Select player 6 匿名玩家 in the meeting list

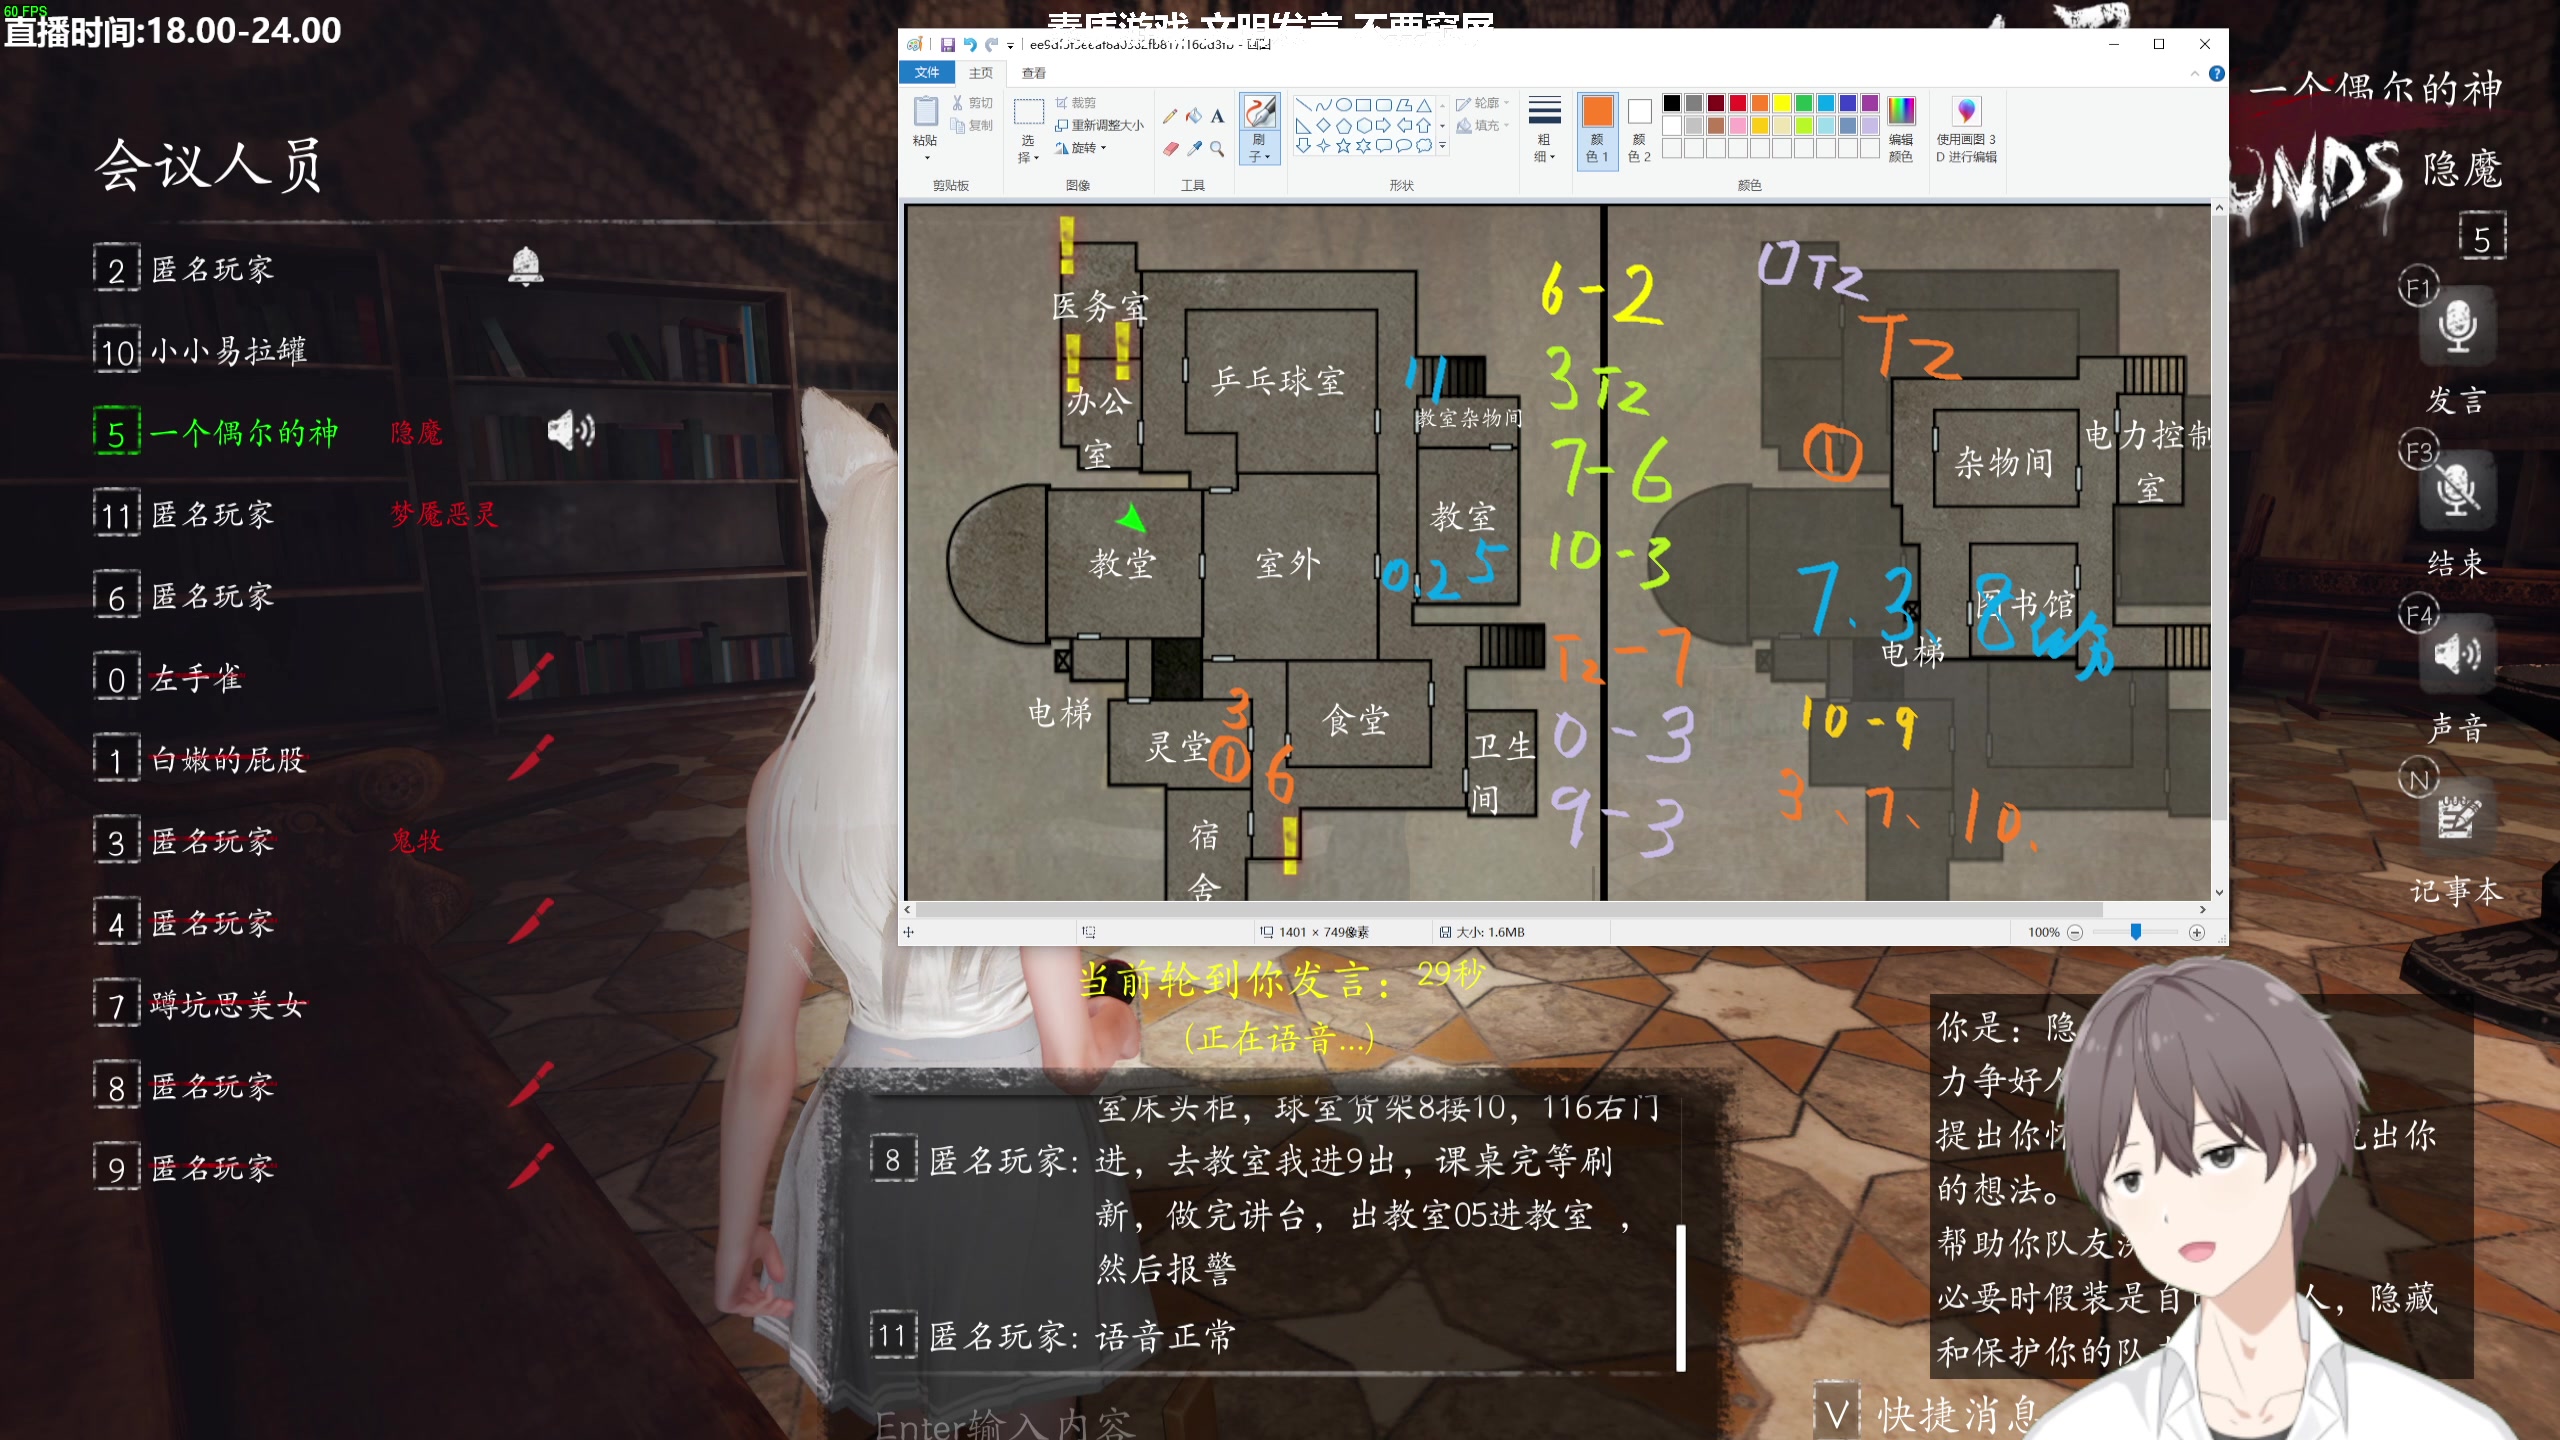185,596
